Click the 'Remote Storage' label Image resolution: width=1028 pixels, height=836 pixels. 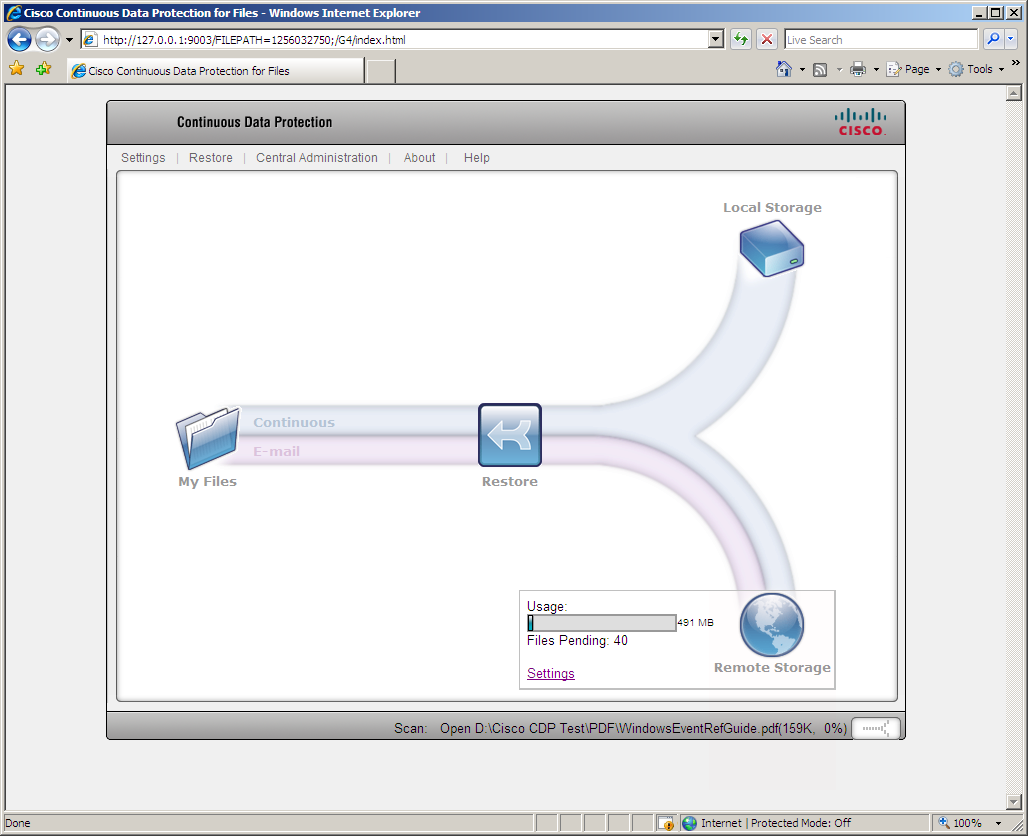click(772, 667)
